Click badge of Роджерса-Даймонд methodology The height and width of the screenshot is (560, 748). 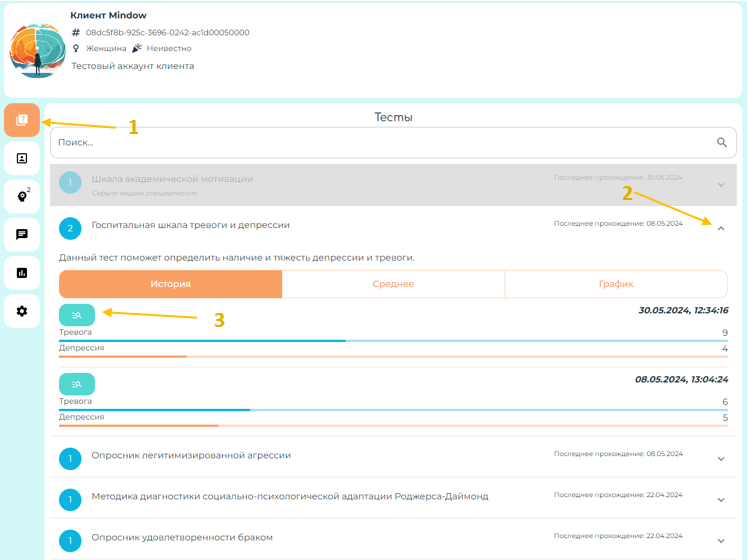(x=70, y=500)
